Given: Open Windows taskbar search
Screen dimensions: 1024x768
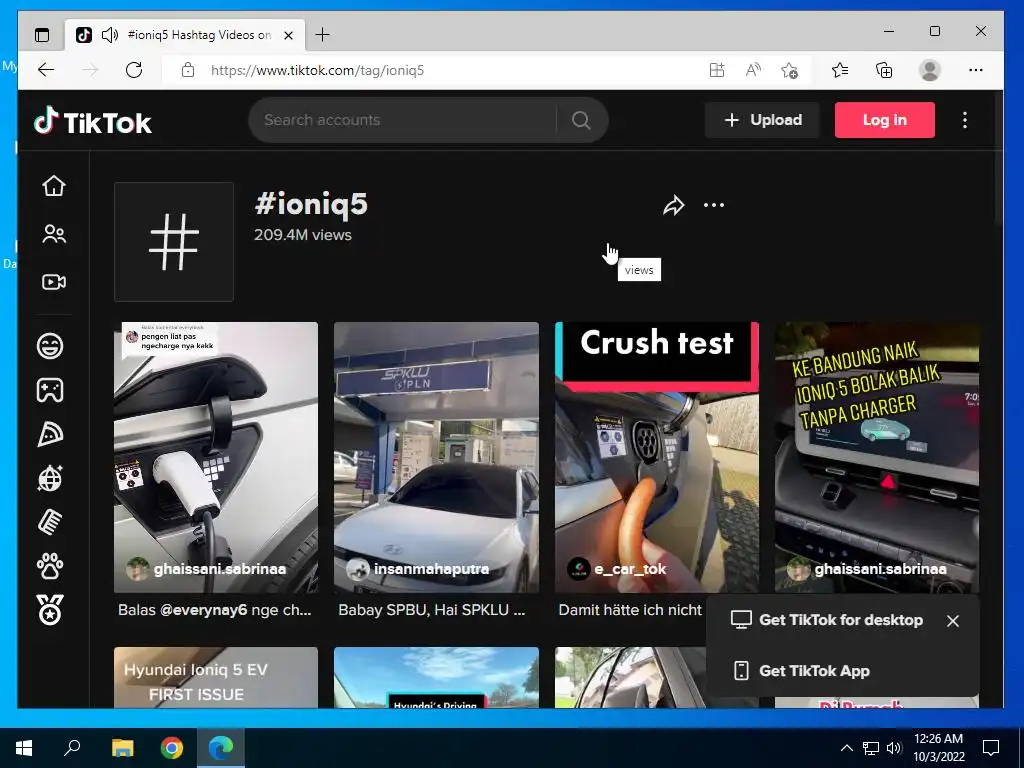Looking at the screenshot, I should click(72, 748).
